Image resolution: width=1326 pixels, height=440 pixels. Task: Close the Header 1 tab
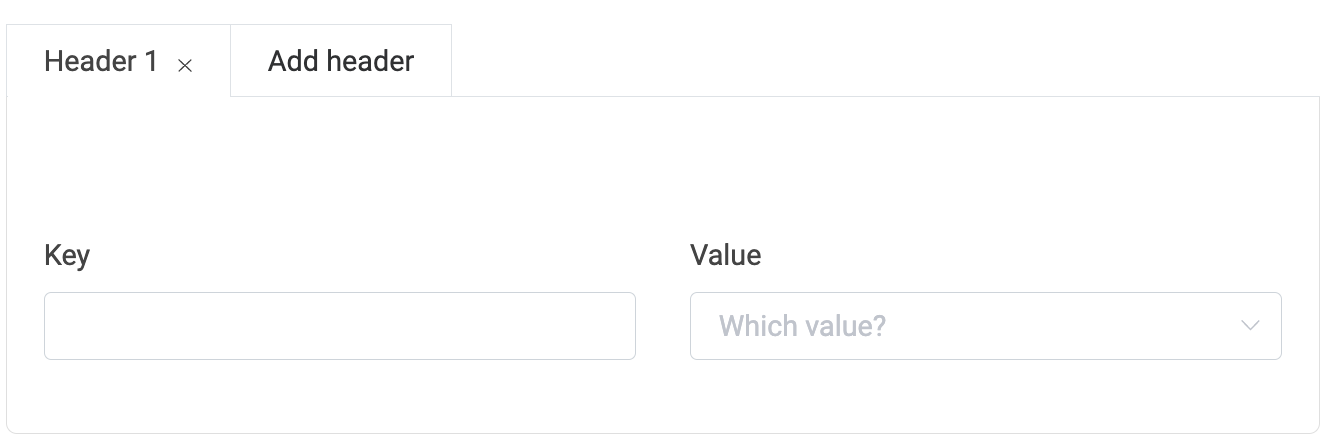pos(185,66)
